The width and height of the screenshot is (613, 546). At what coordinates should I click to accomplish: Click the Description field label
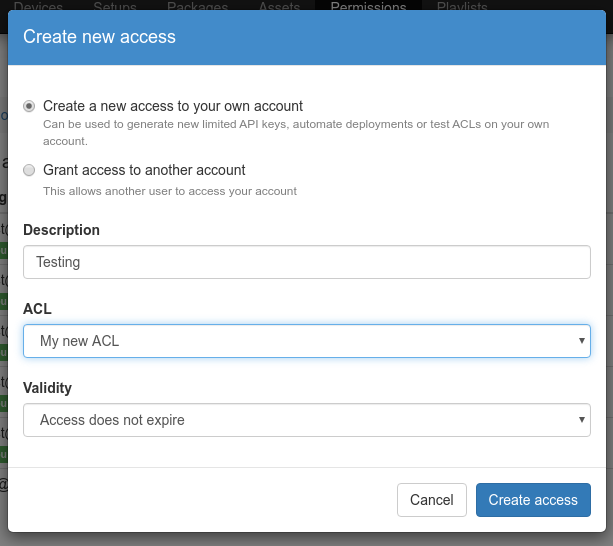[x=61, y=230]
